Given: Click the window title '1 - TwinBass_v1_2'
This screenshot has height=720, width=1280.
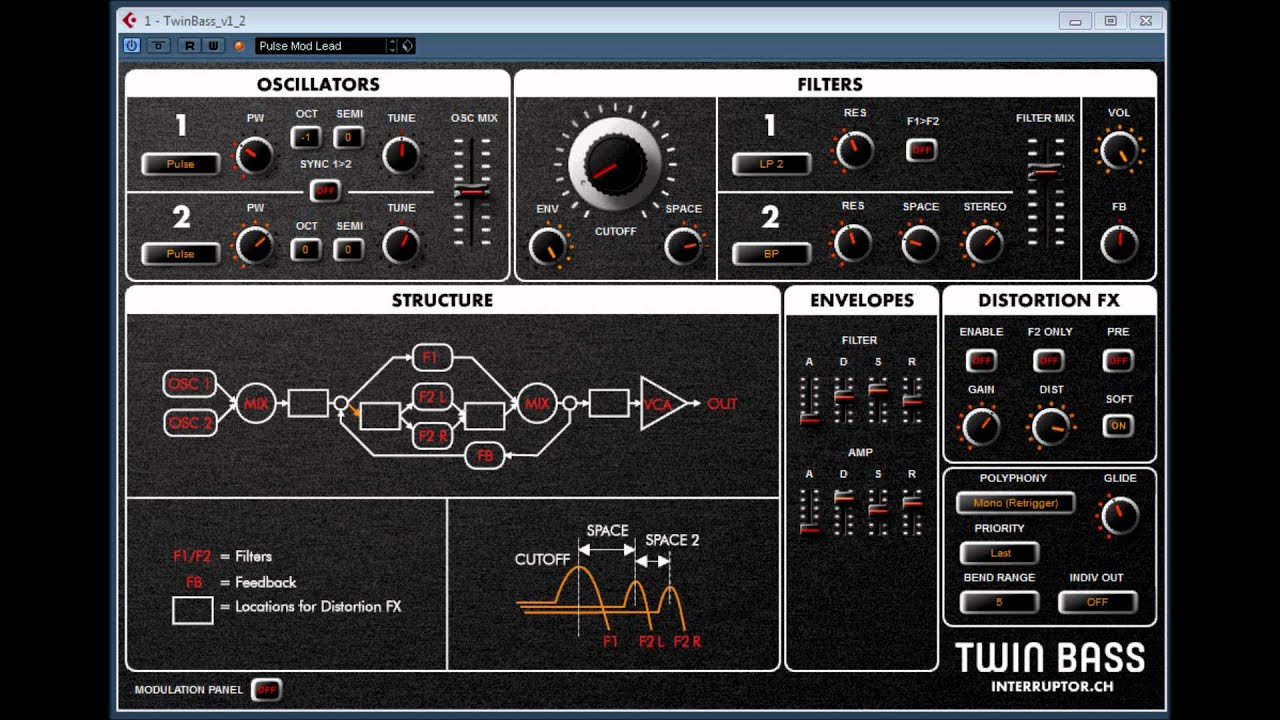Looking at the screenshot, I should [195, 21].
